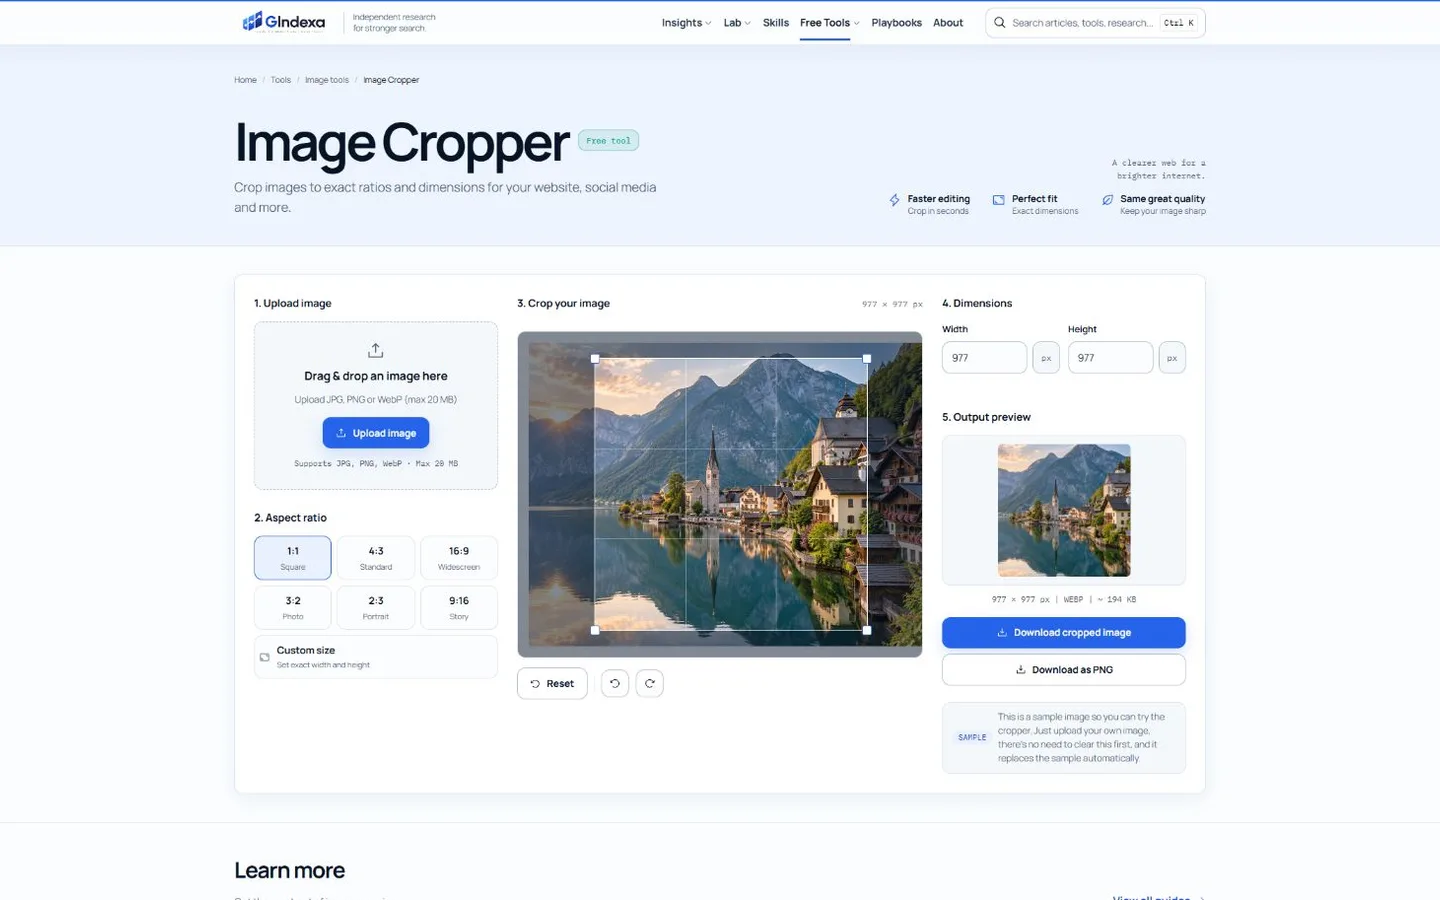Toggle the Height px unit selector

[1172, 358]
